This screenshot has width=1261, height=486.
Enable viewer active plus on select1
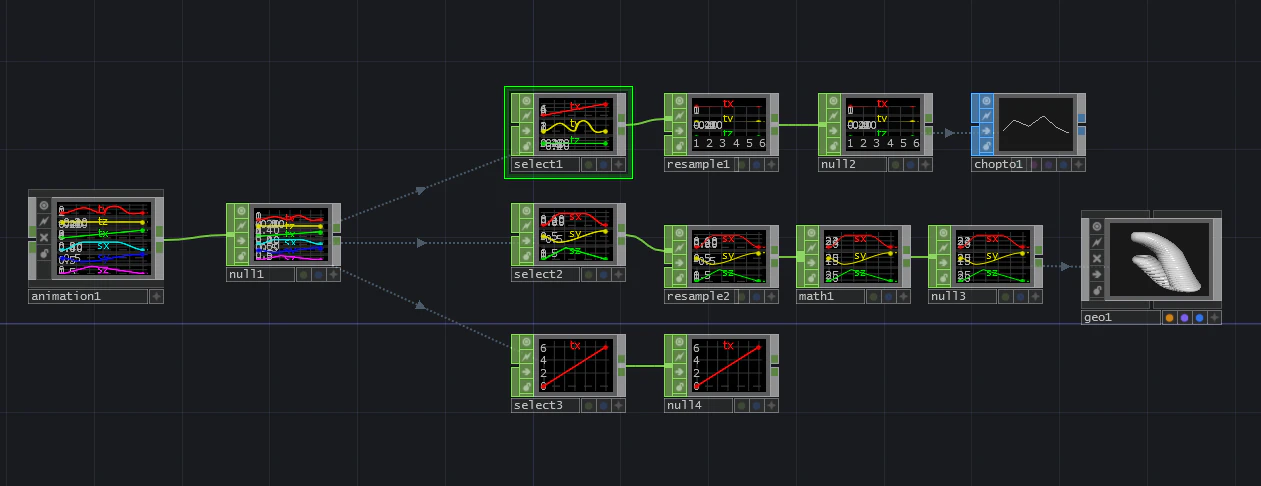click(618, 164)
